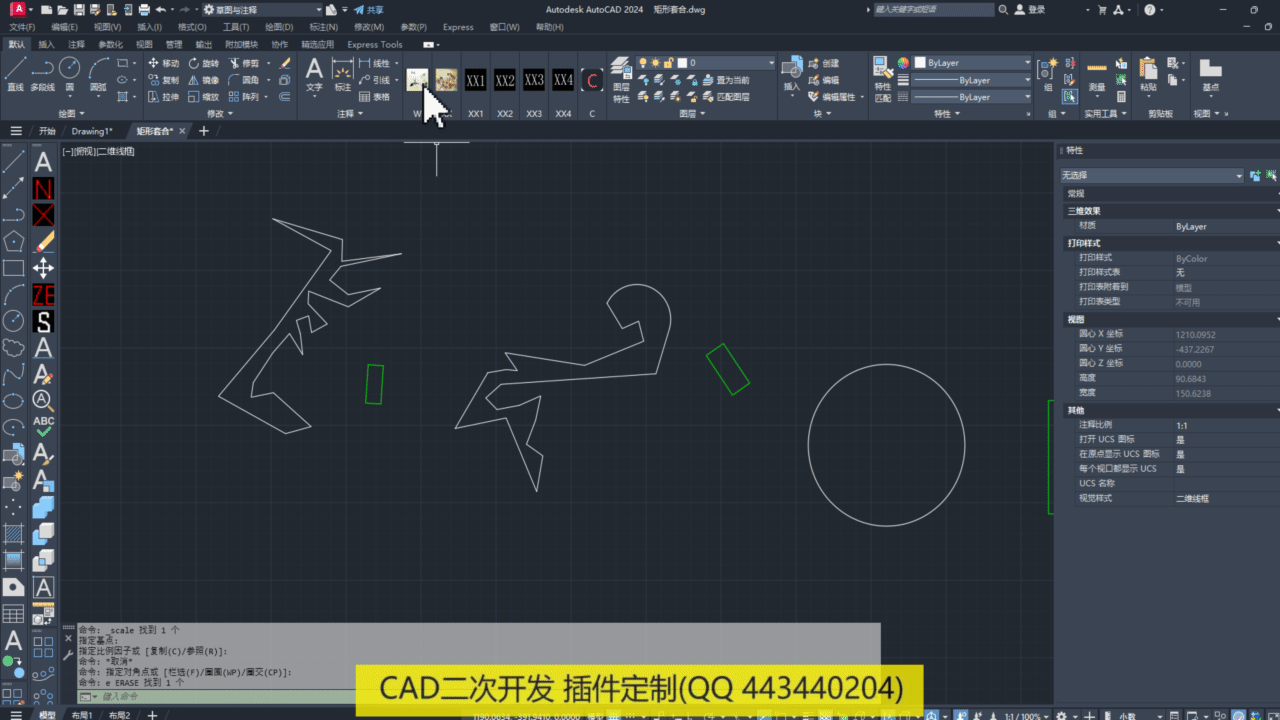The image size is (1280, 720).
Task: Open the 无选择 selection dropdown in properties
Action: pos(1152,175)
